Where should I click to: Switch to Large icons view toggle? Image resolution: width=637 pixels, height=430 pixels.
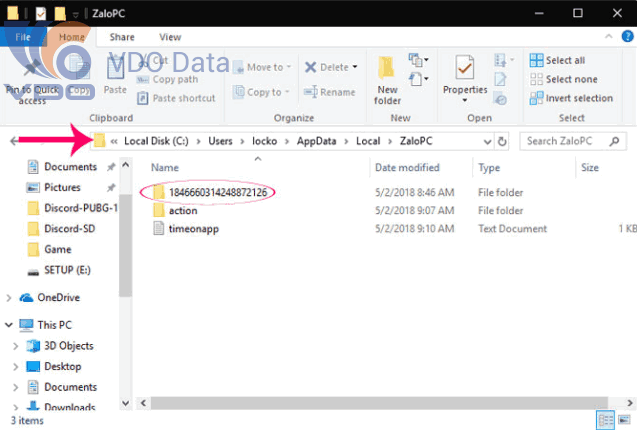point(624,419)
